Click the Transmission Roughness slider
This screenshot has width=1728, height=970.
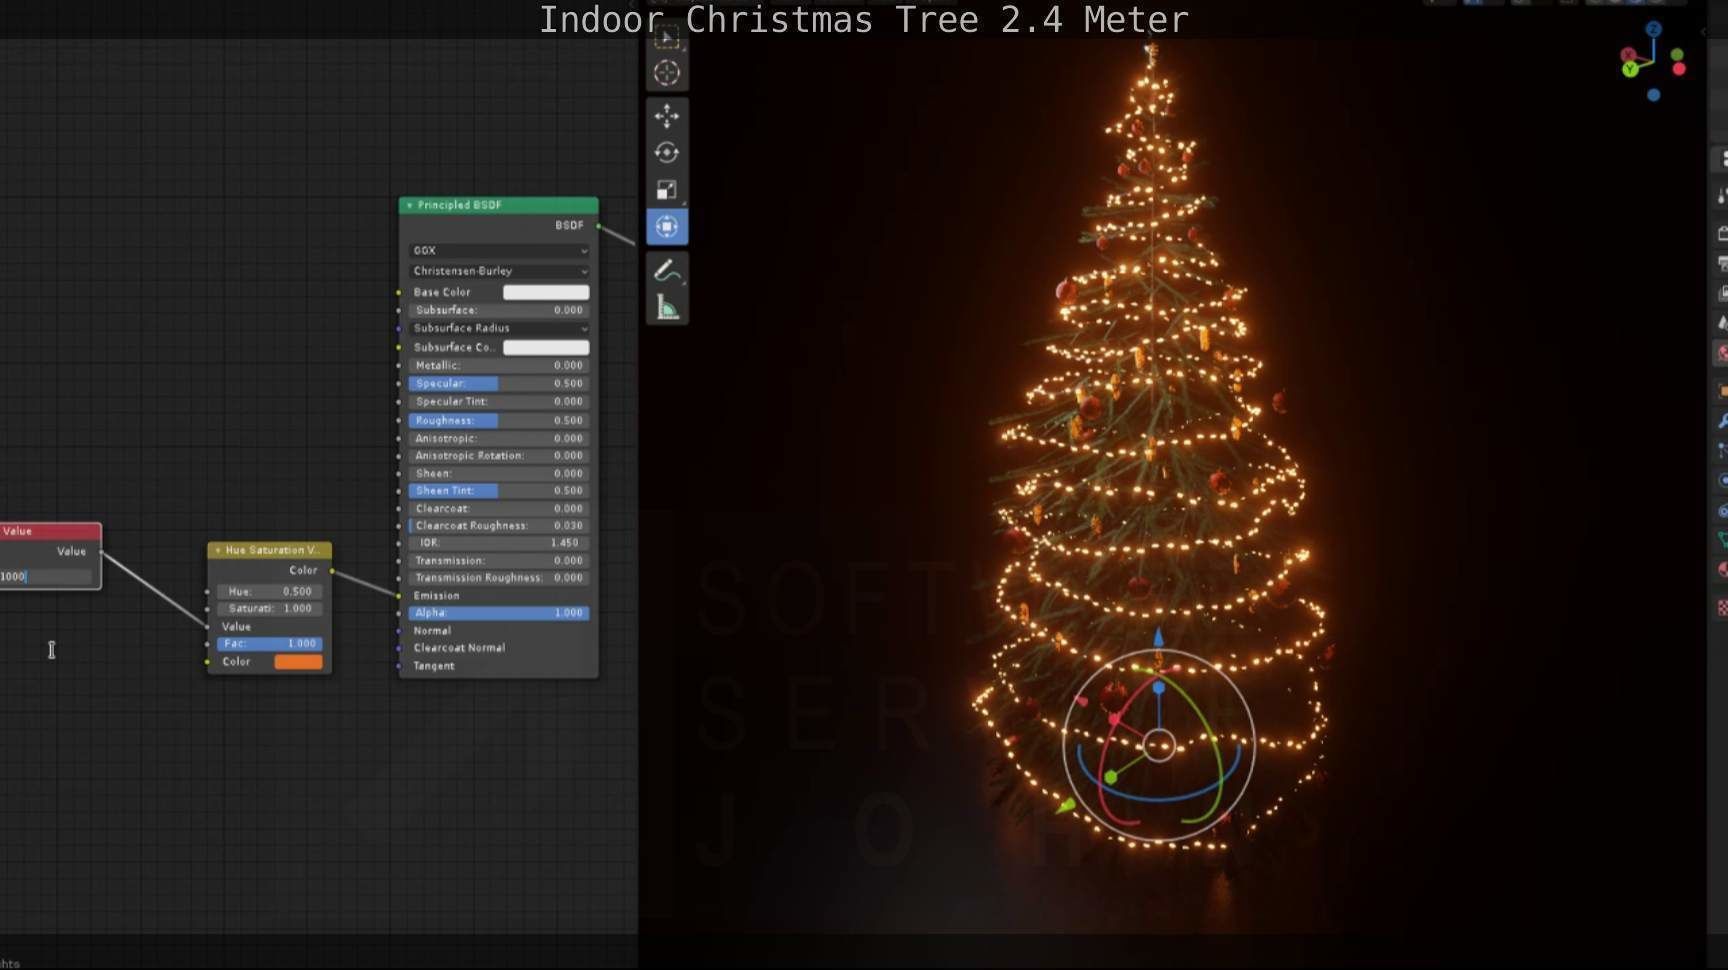pos(499,578)
